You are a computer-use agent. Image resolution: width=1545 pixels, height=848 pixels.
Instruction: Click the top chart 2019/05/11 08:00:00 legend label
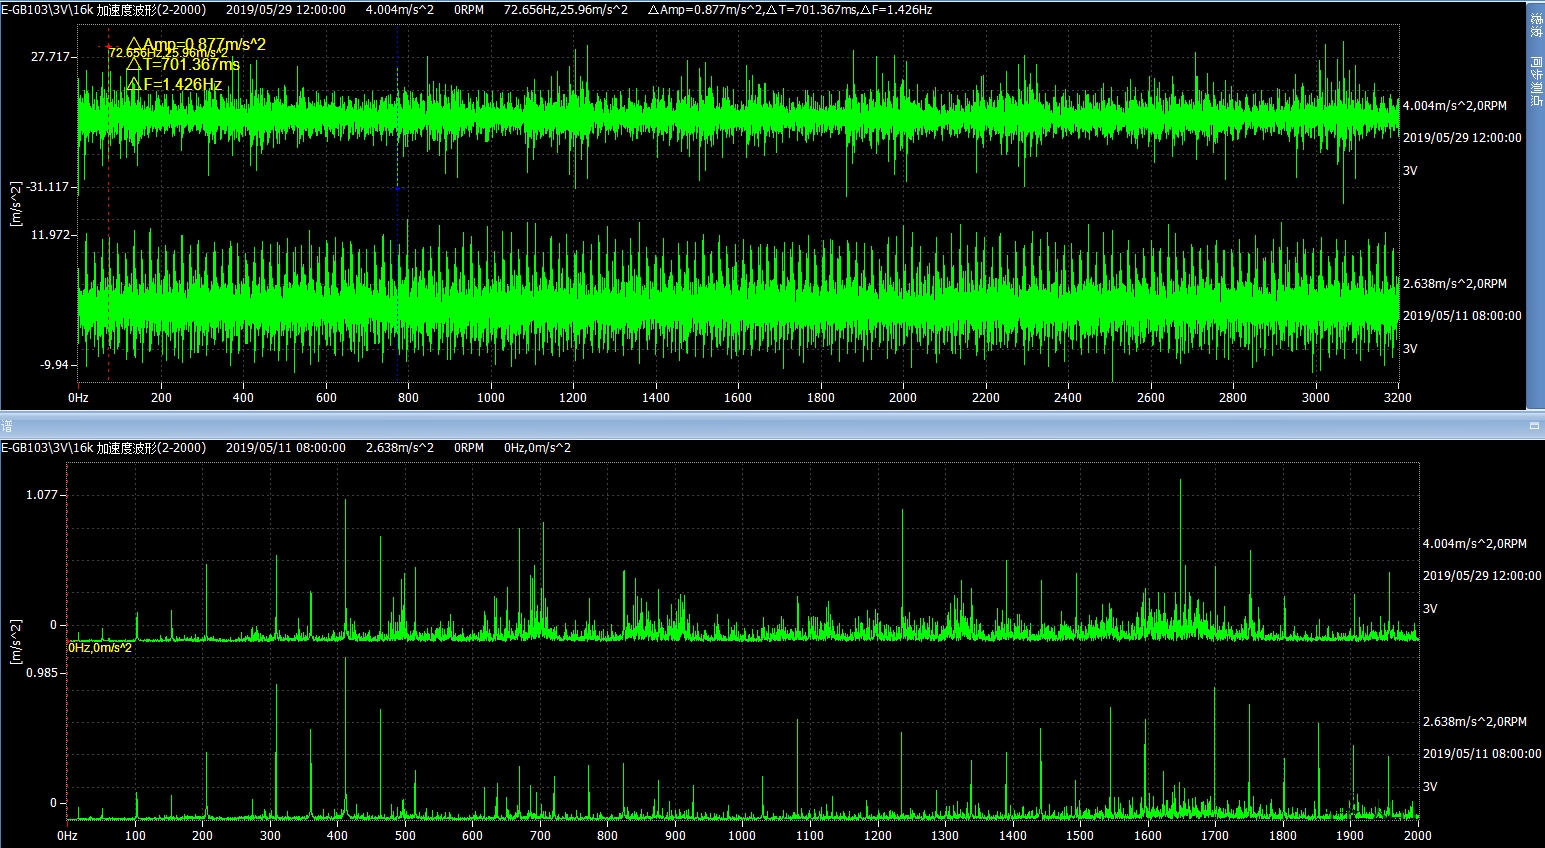pos(1461,316)
